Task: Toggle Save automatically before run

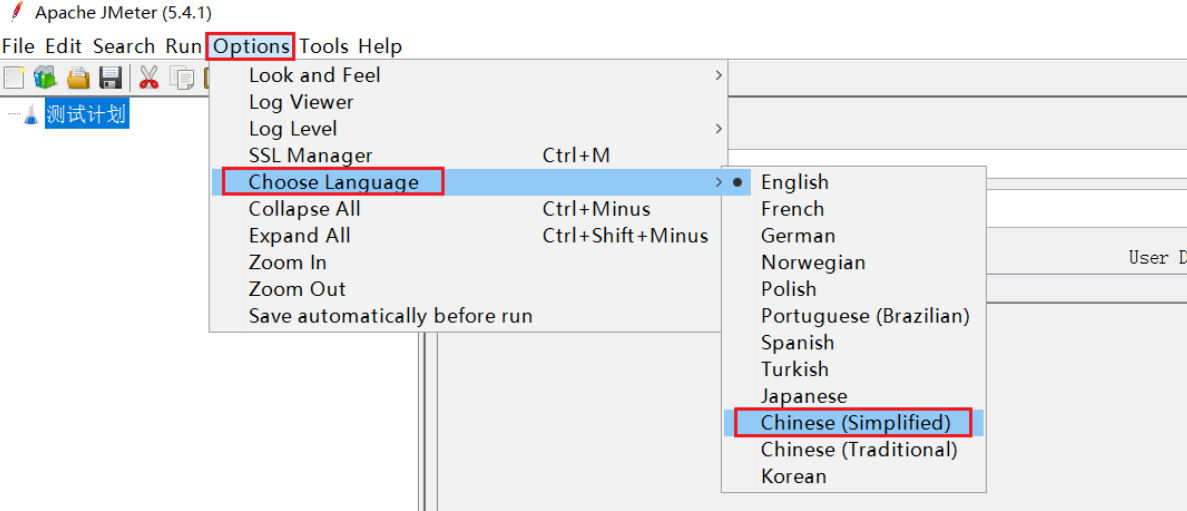Action: 390,316
